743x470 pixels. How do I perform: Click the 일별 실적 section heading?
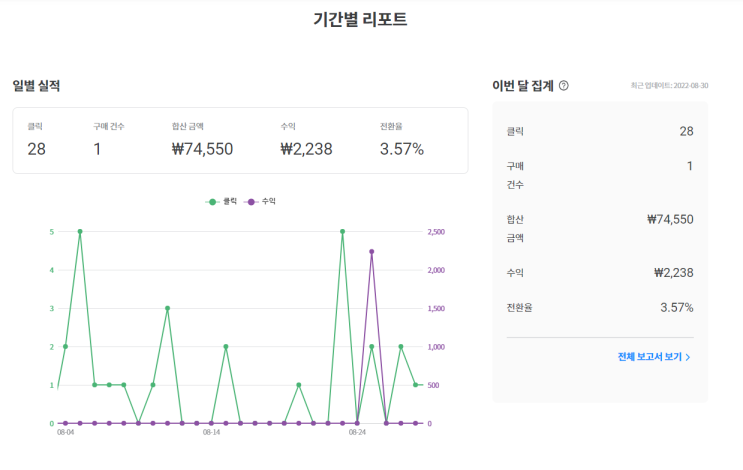click(36, 86)
